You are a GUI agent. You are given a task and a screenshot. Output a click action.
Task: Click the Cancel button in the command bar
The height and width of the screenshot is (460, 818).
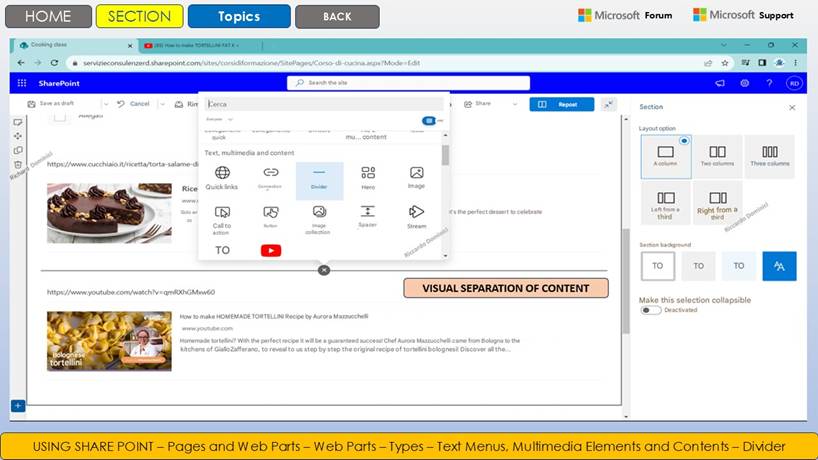[134, 104]
